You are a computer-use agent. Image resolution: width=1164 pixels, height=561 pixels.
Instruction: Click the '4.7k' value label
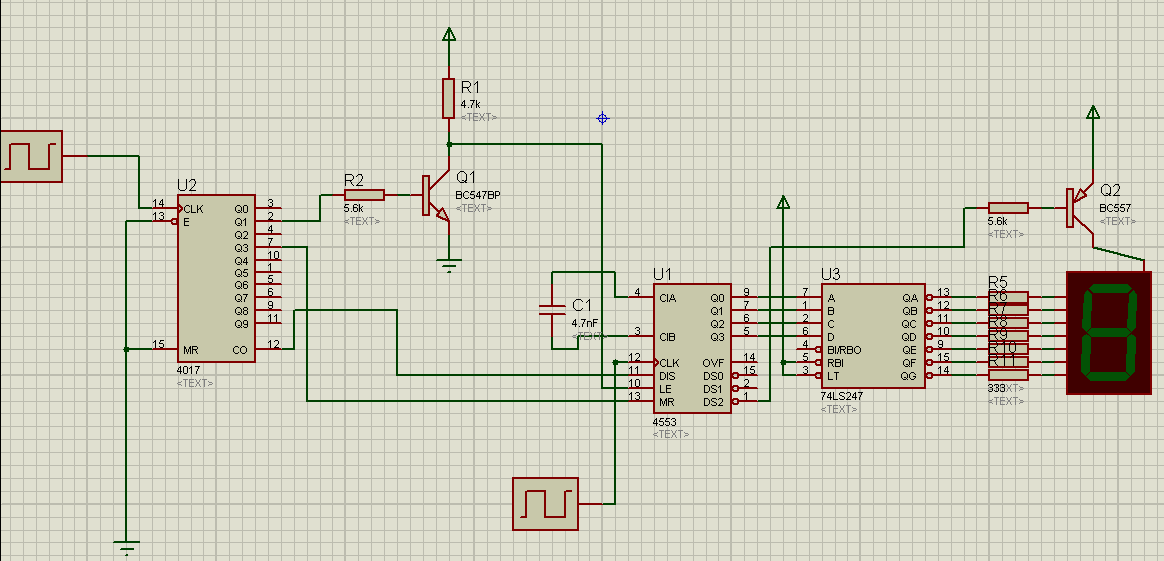[x=471, y=105]
